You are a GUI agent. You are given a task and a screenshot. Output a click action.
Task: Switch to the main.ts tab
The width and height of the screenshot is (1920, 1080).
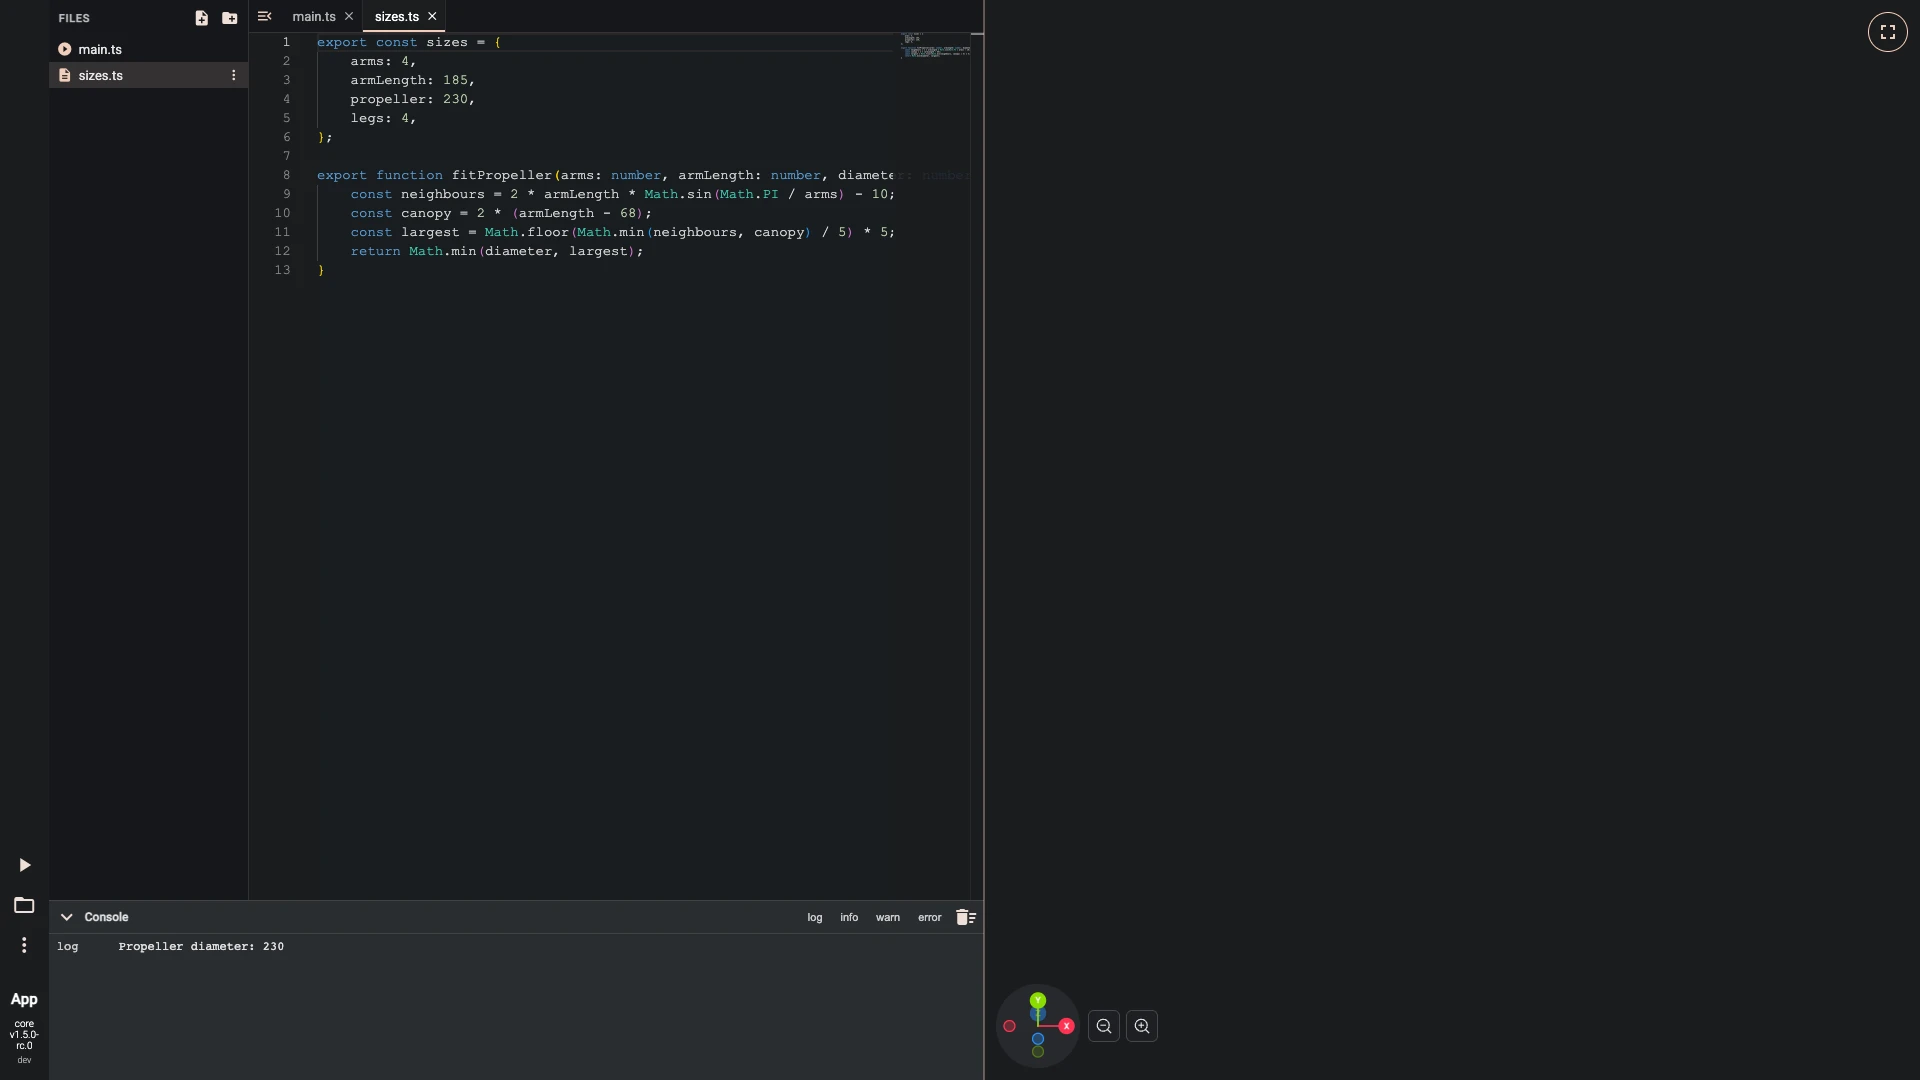(314, 16)
